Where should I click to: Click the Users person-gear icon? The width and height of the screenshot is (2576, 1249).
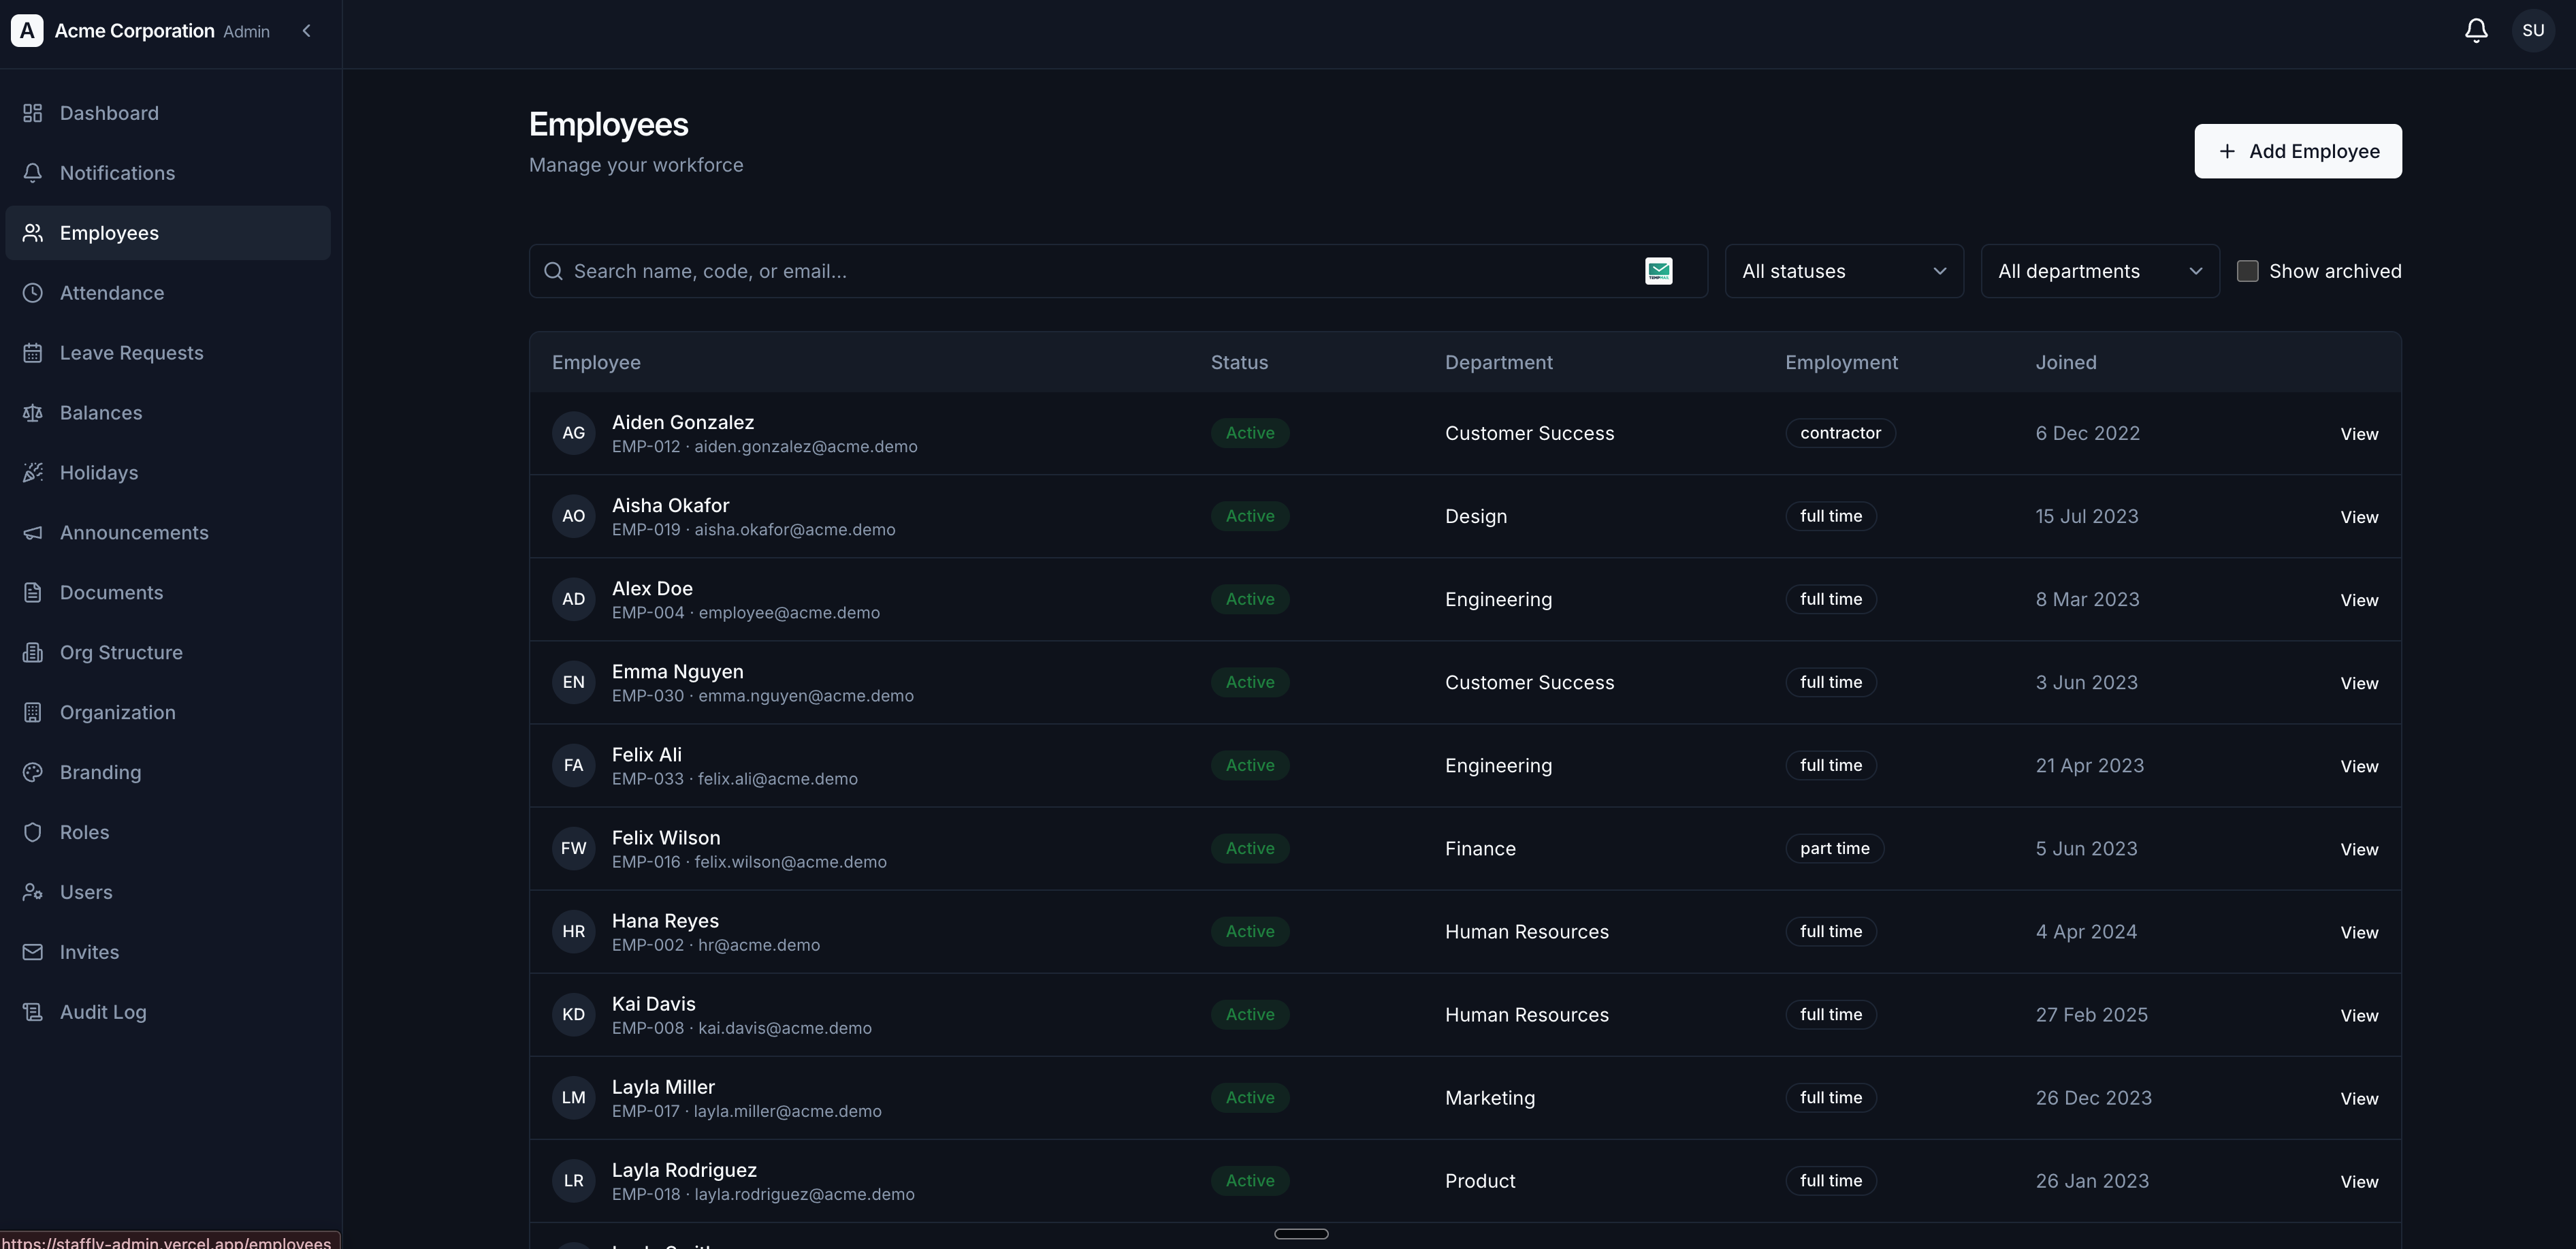click(x=33, y=893)
